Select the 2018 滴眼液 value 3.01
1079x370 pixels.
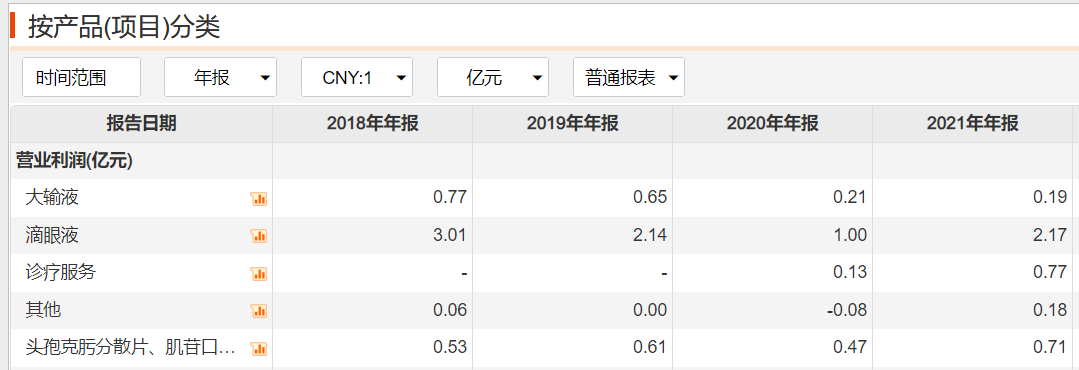[450, 236]
